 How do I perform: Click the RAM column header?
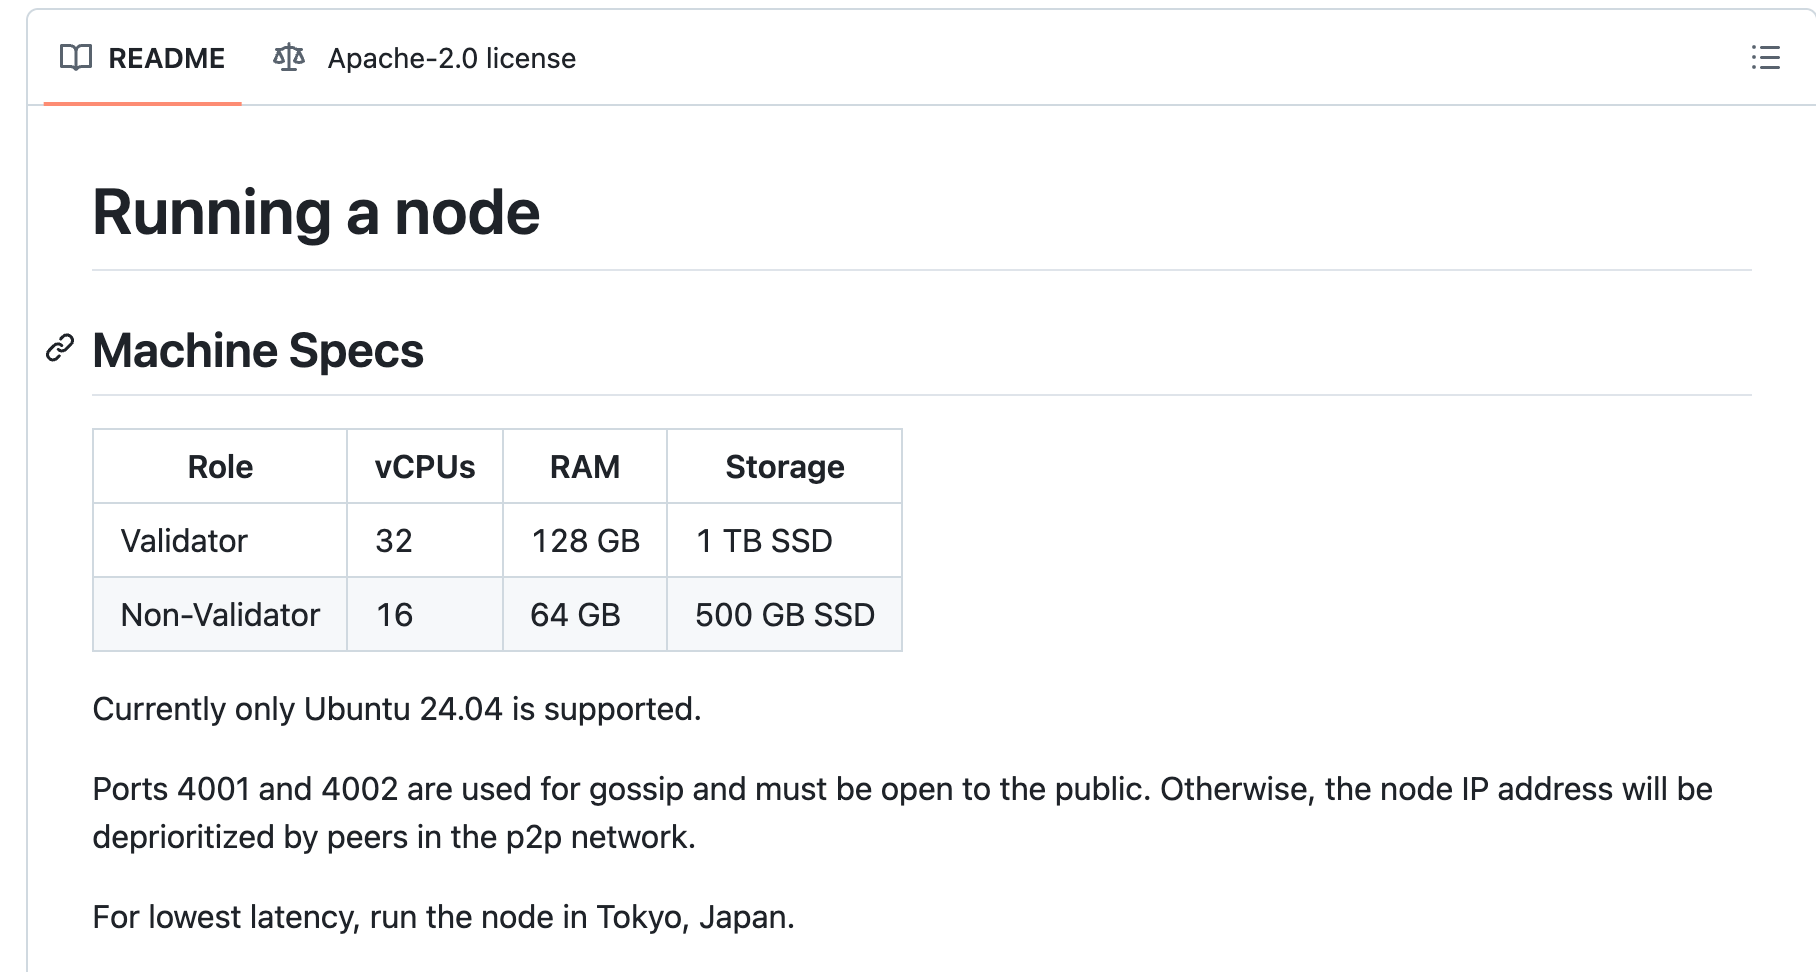(585, 467)
